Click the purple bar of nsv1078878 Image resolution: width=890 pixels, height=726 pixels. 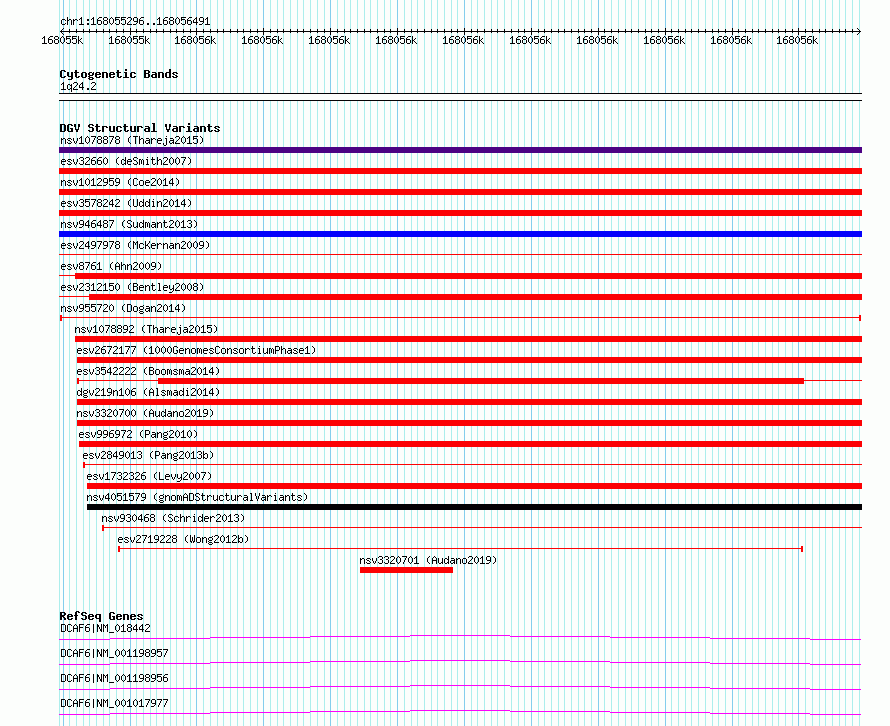[x=460, y=150]
